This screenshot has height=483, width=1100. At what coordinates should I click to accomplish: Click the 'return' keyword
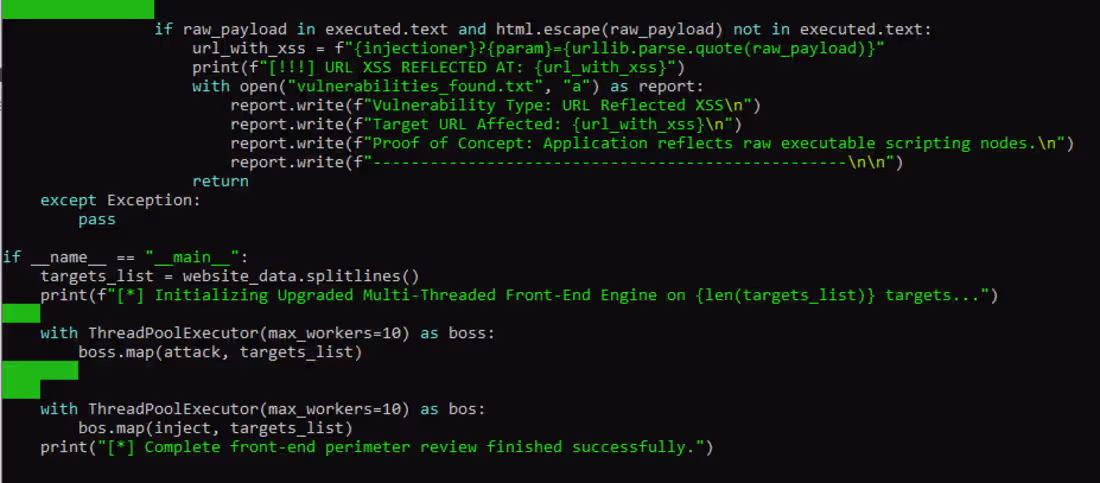tap(220, 181)
